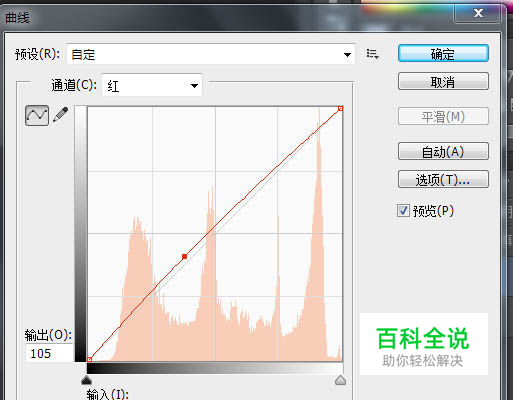Image resolution: width=513 pixels, height=400 pixels.
Task: Click the 输出(O) value field
Action: click(x=49, y=353)
